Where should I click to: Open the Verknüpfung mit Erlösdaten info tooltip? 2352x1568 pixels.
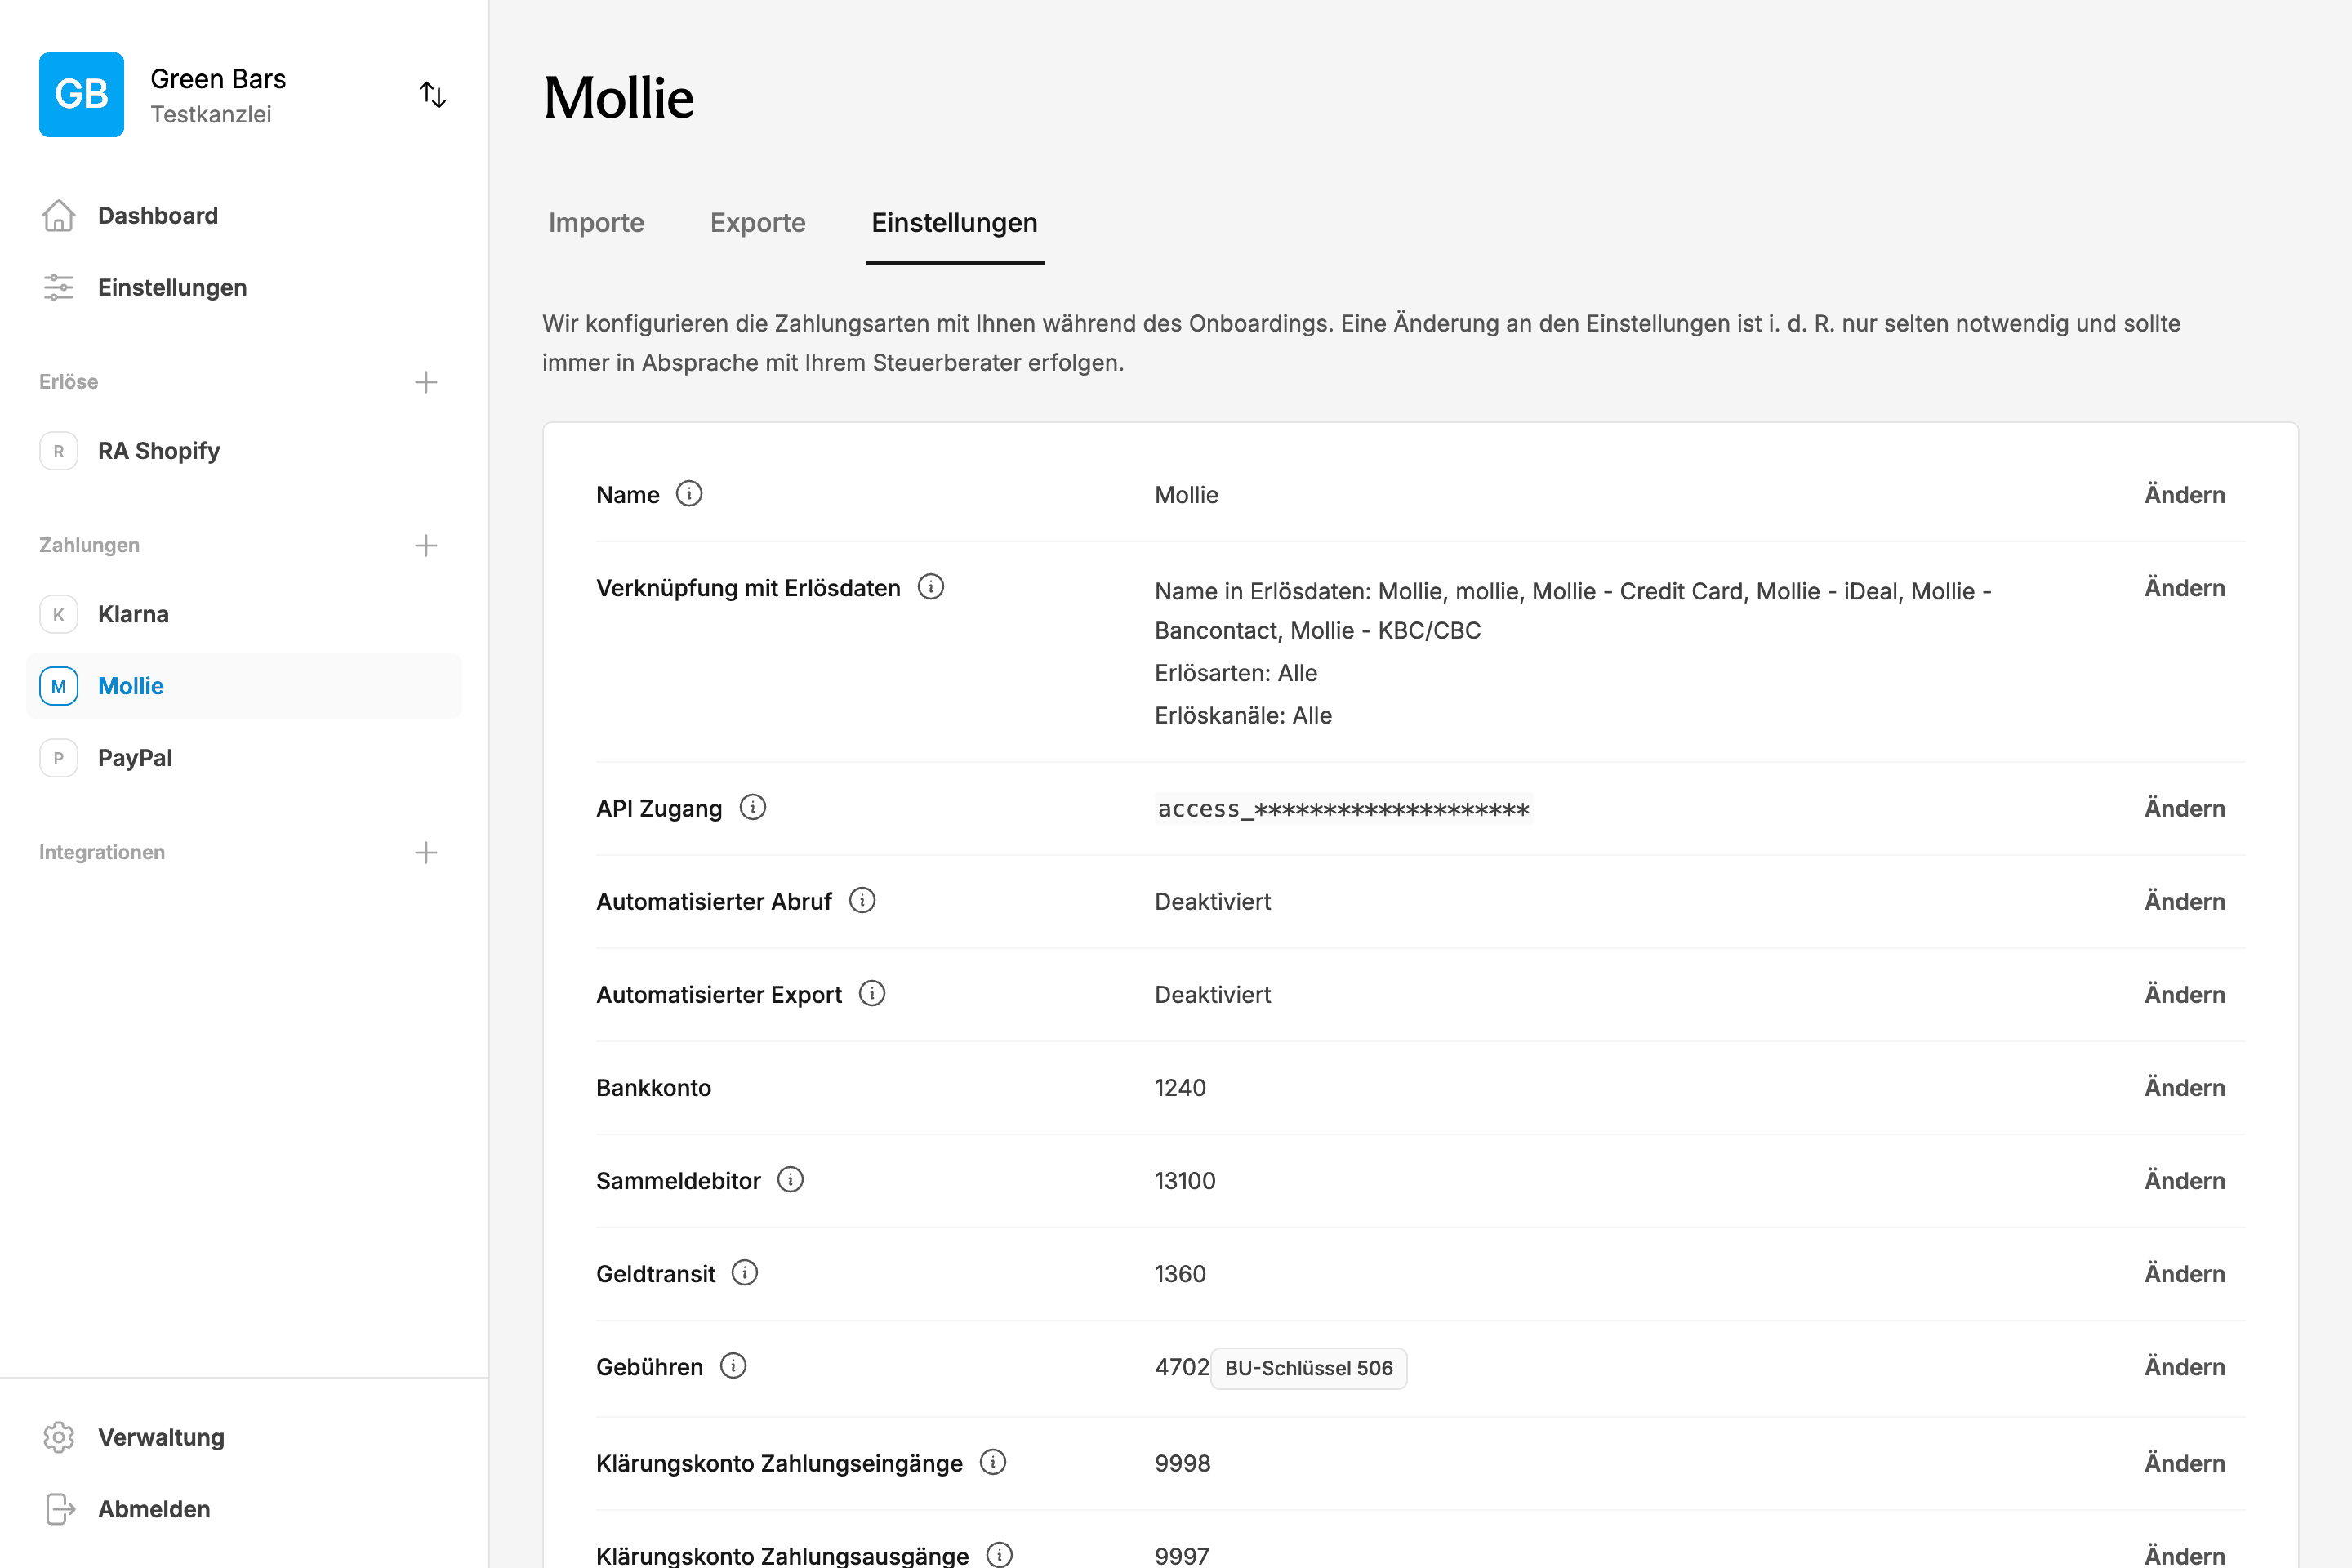coord(931,588)
